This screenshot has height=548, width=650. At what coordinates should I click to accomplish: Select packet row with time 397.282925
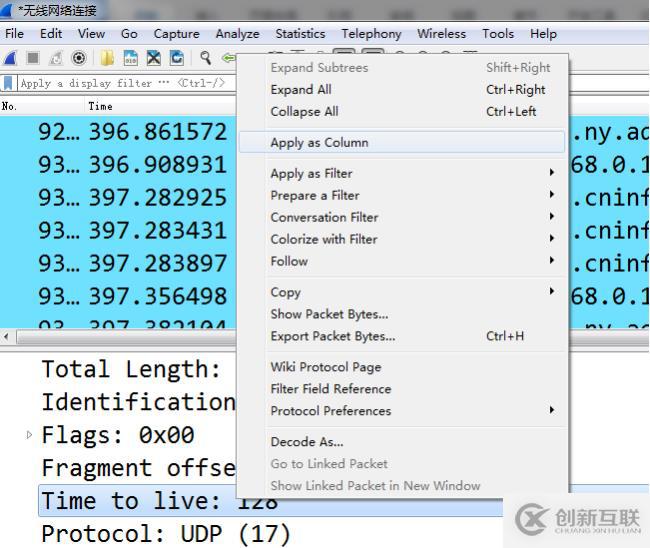[118, 198]
